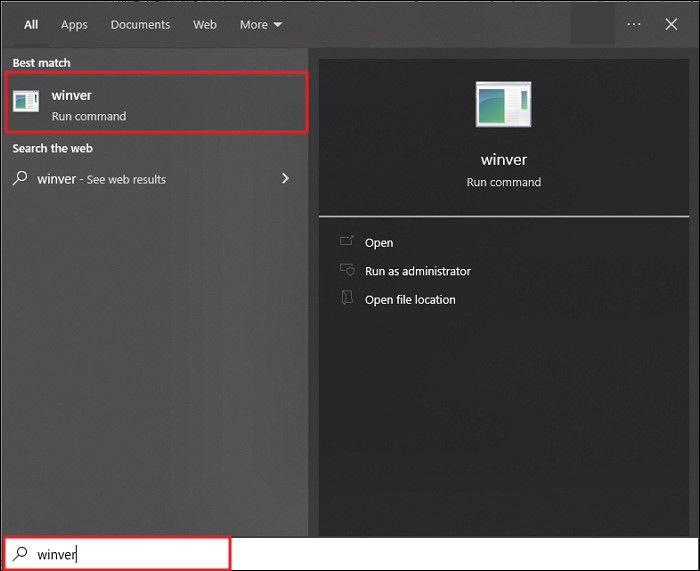Open the Documents tab
Image resolution: width=700 pixels, height=571 pixels.
click(140, 25)
